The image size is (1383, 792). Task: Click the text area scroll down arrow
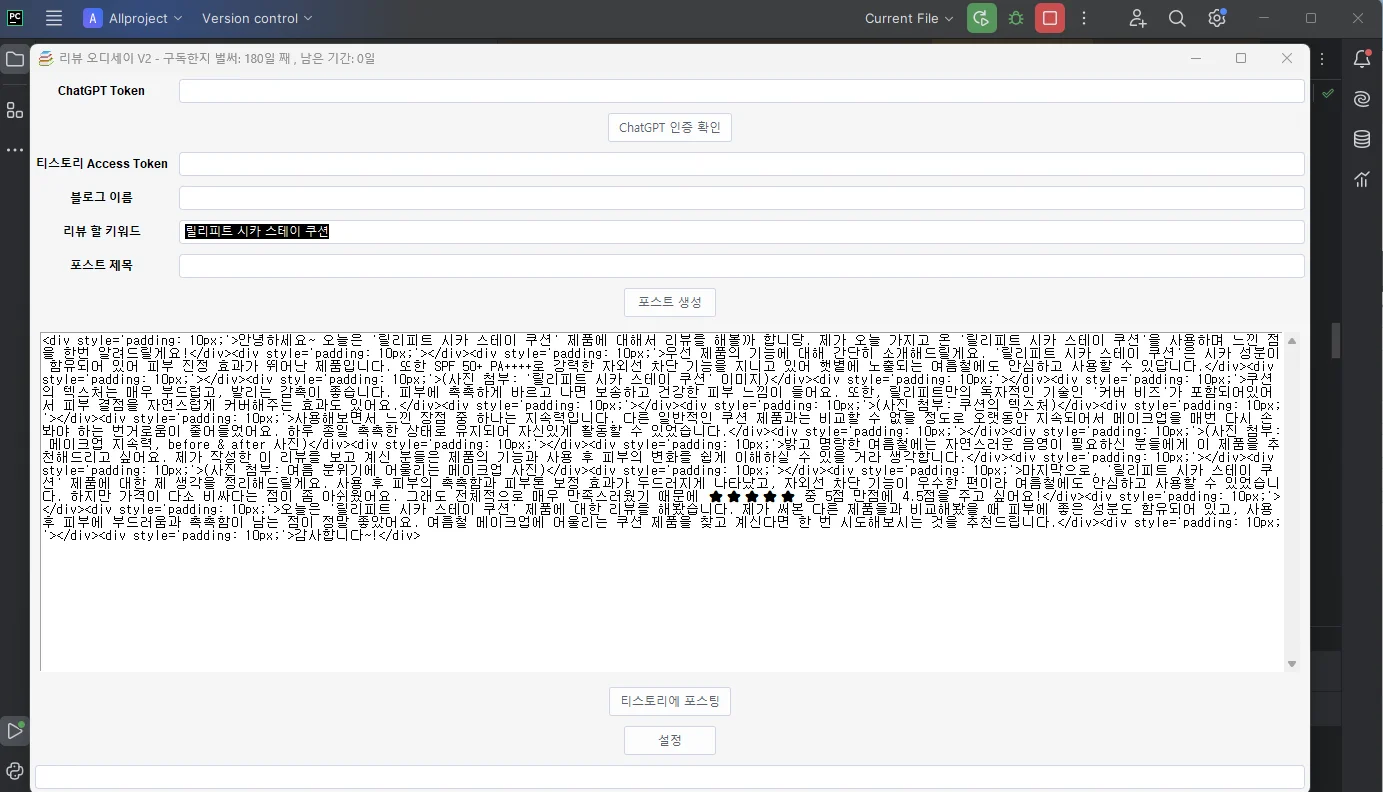tap(1292, 664)
